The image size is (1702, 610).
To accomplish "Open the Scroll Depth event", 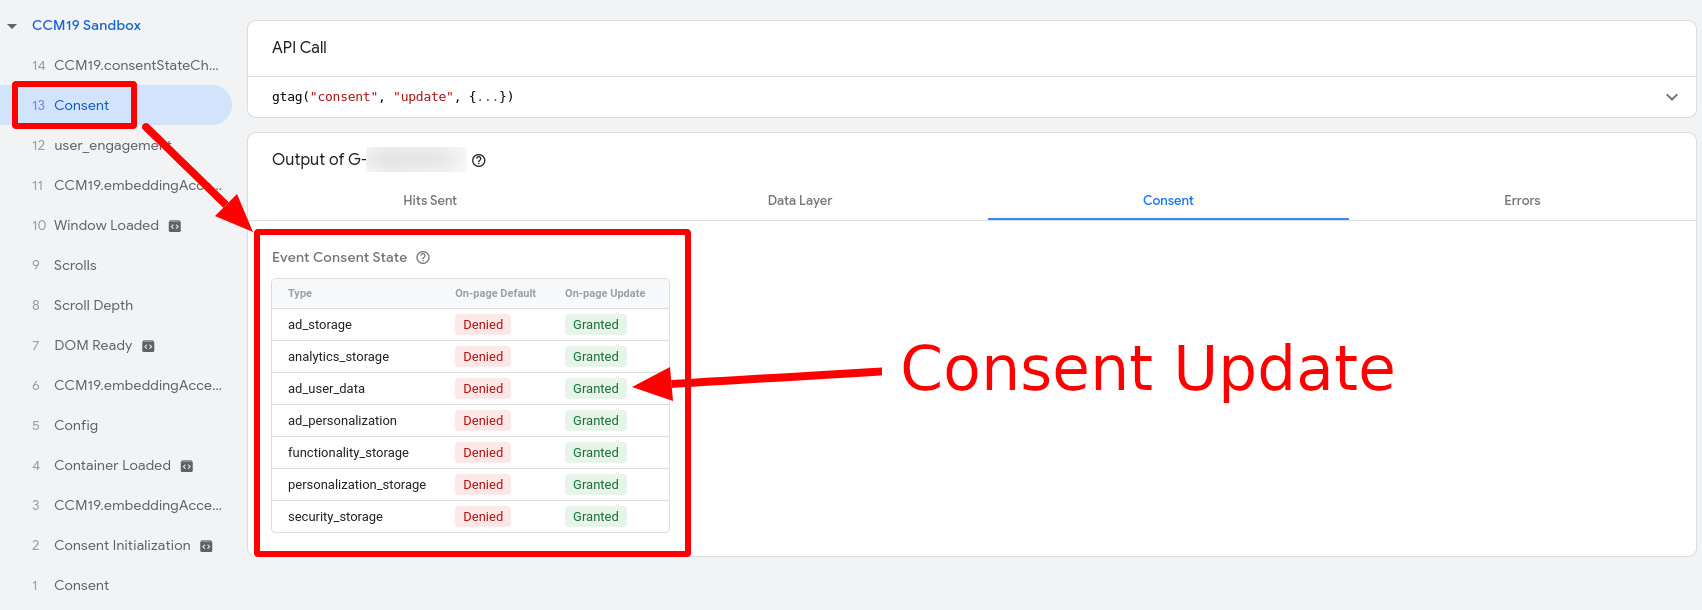I will 93,306.
